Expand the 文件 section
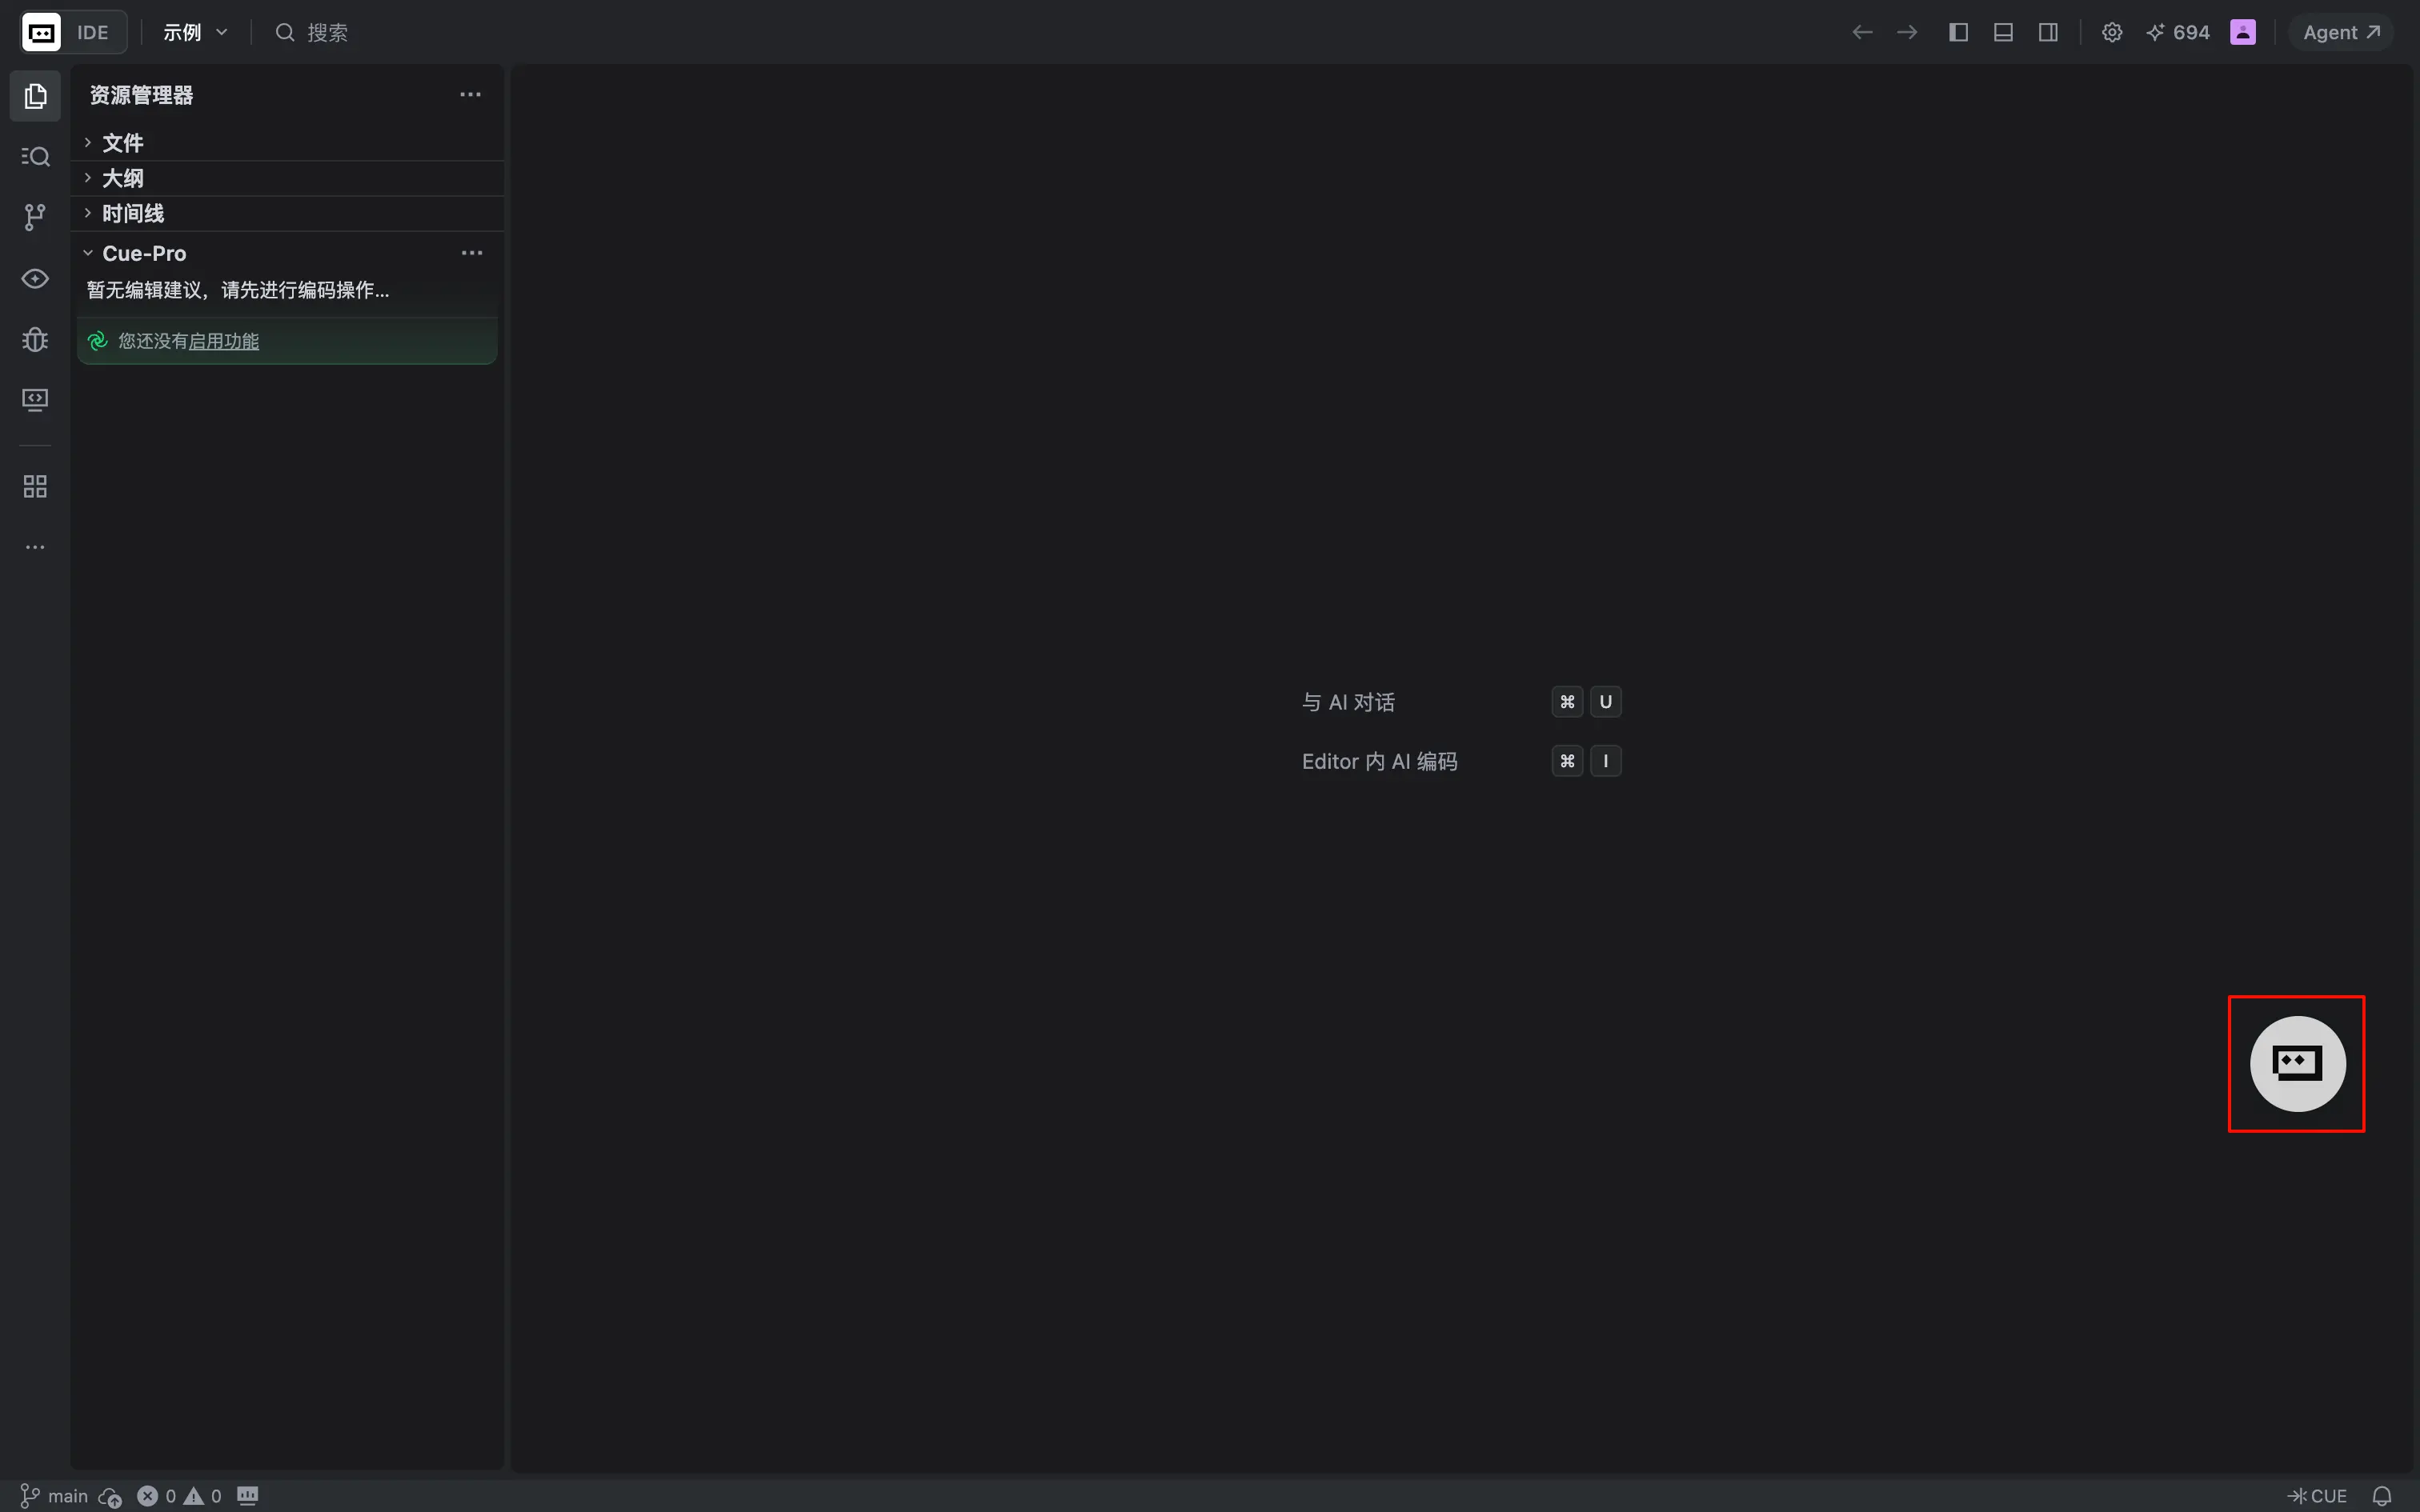The image size is (2420, 1512). 288,143
